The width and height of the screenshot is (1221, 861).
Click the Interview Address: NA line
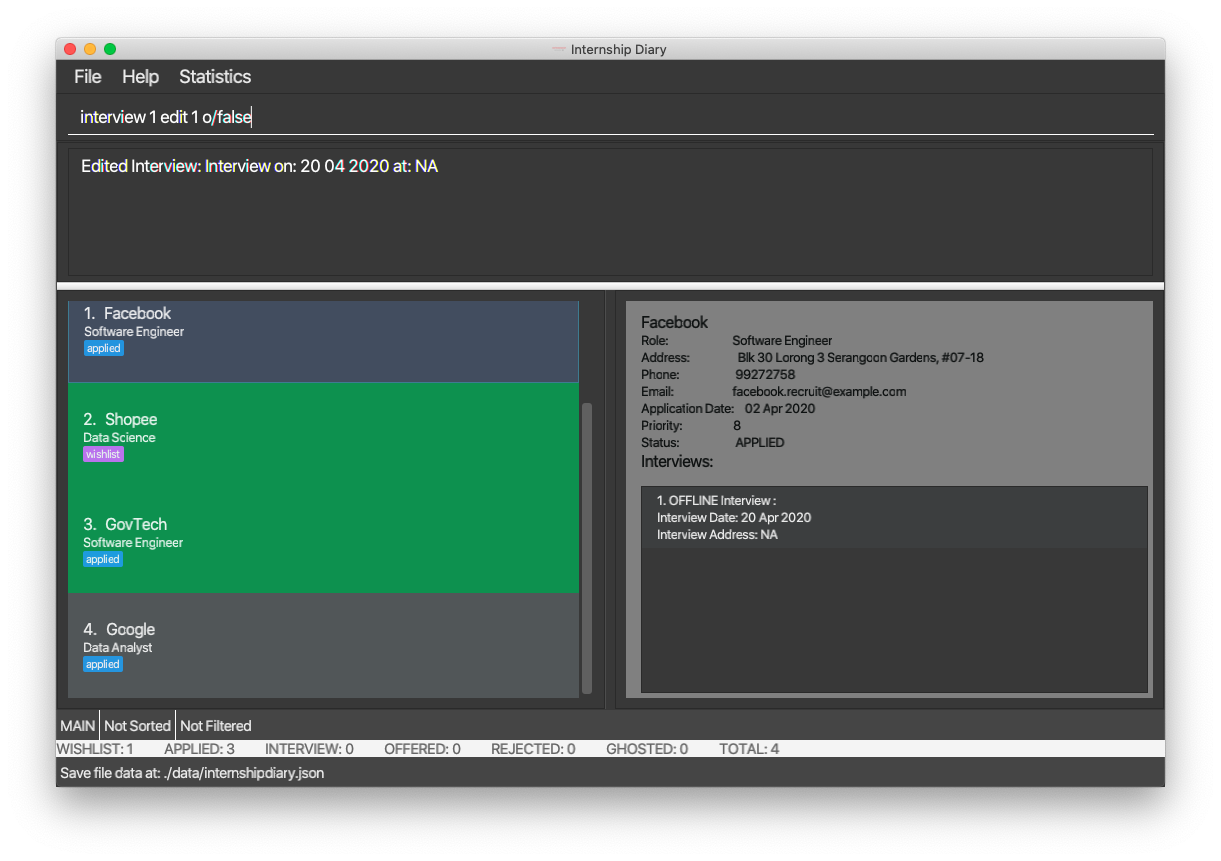(x=717, y=535)
